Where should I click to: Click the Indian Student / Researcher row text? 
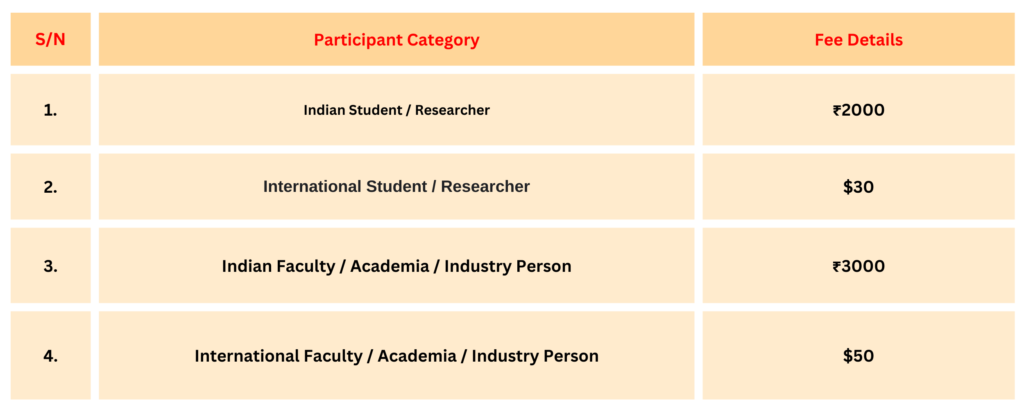click(396, 110)
